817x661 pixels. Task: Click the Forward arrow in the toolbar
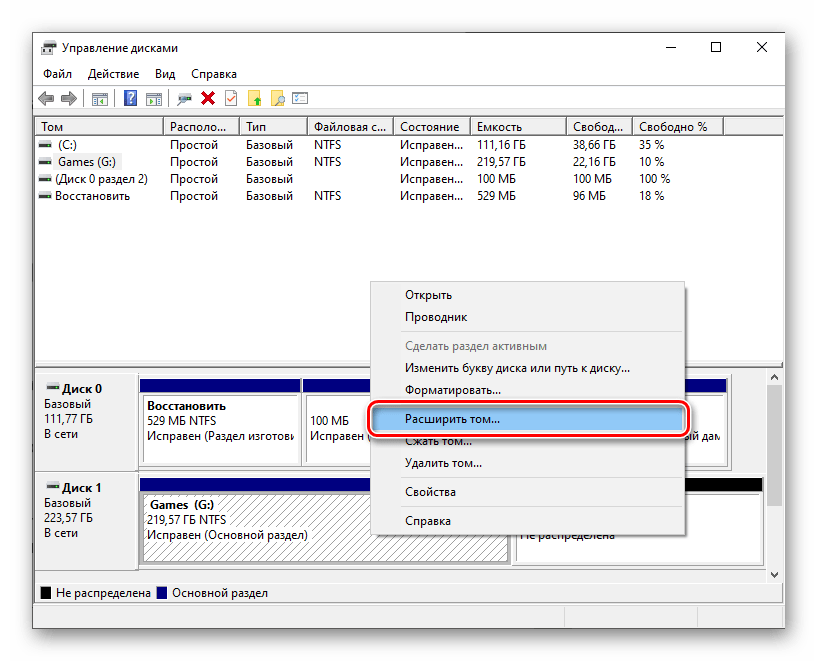pyautogui.click(x=69, y=98)
